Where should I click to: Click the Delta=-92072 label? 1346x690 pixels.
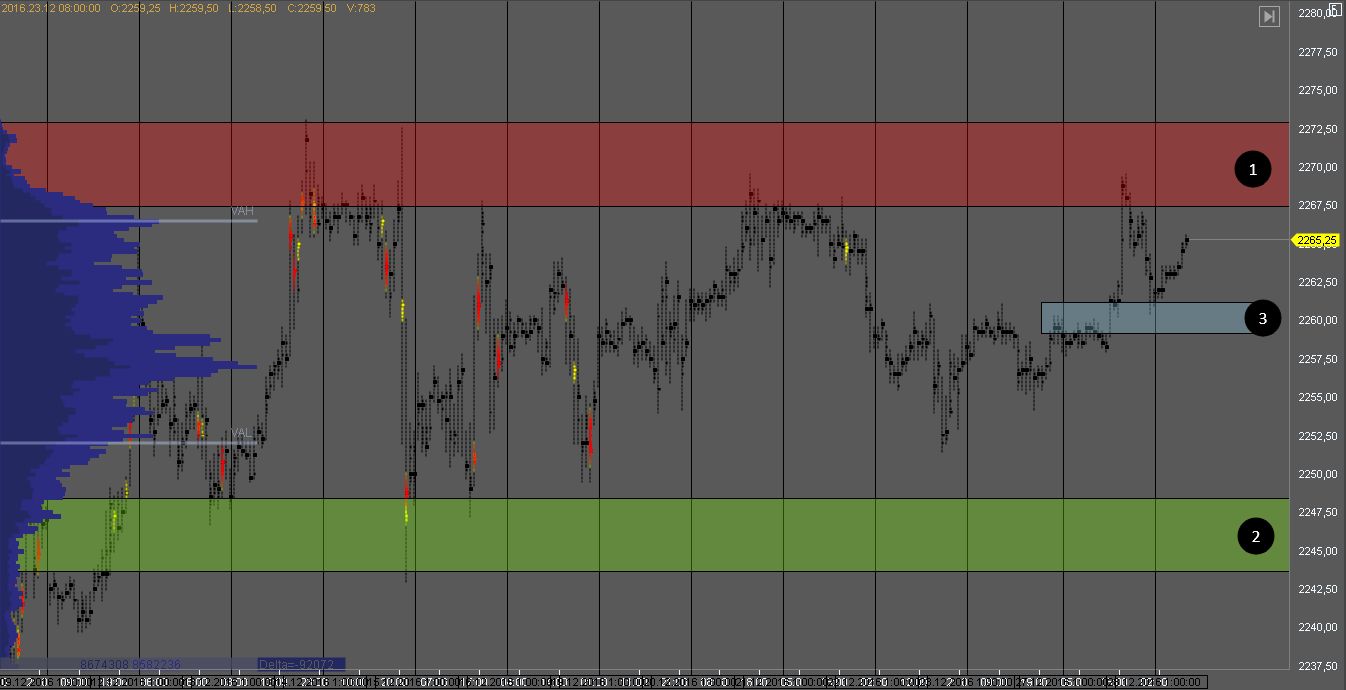(300, 664)
